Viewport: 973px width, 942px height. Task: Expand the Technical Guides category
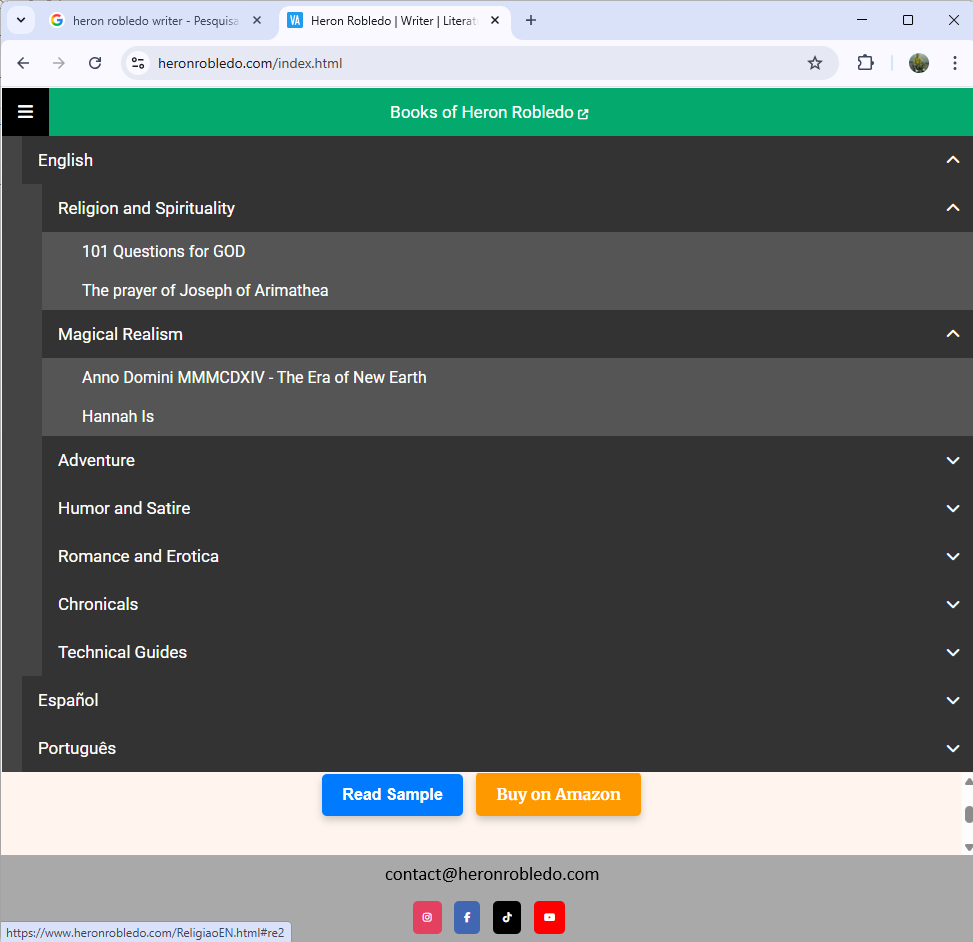tap(507, 652)
